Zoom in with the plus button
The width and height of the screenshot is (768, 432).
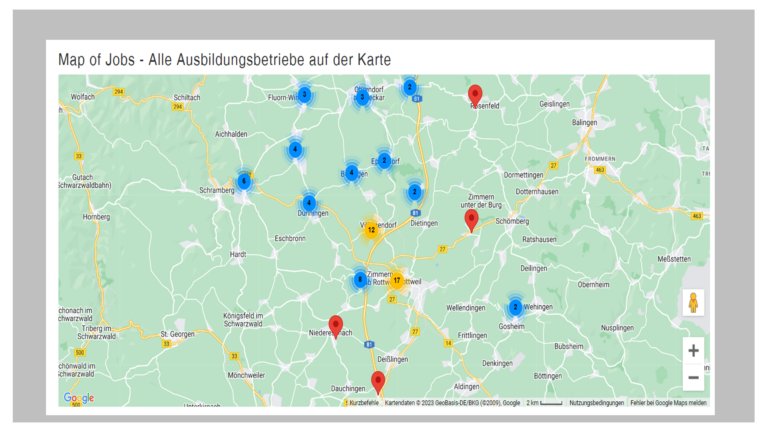coord(693,351)
